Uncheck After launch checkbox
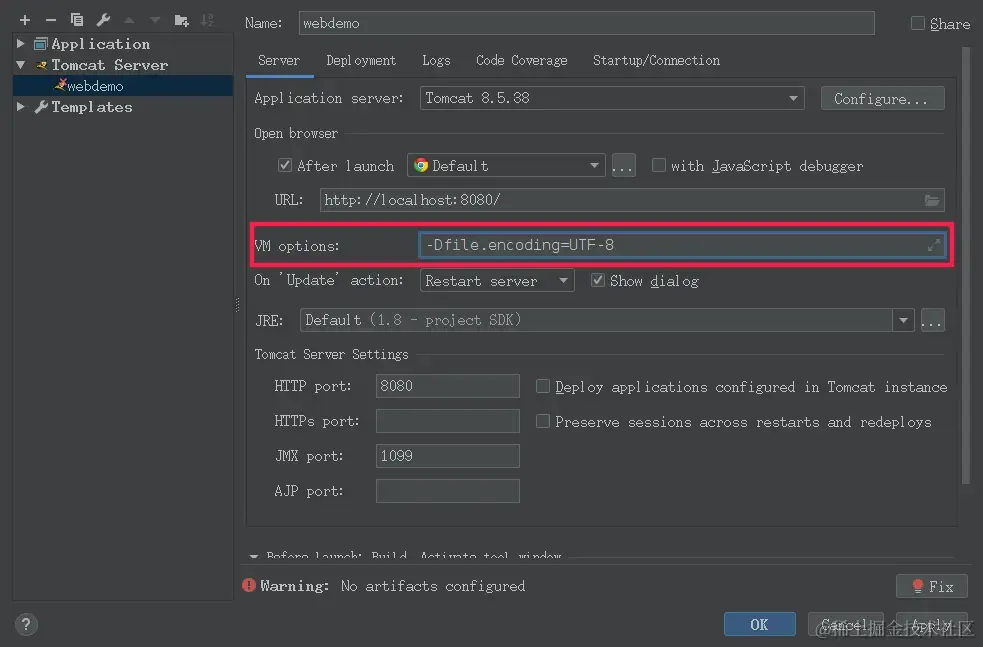The image size is (983, 647). (x=285, y=165)
